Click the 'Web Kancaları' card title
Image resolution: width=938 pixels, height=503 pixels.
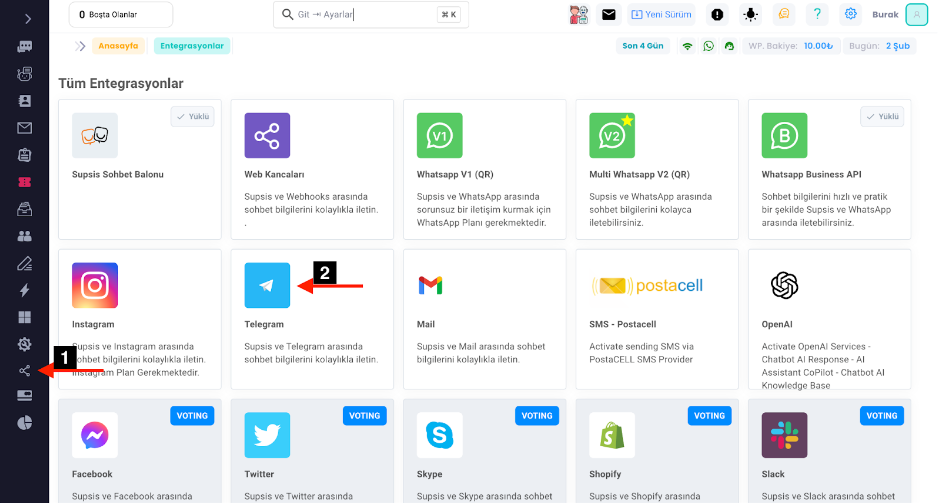pyautogui.click(x=274, y=175)
